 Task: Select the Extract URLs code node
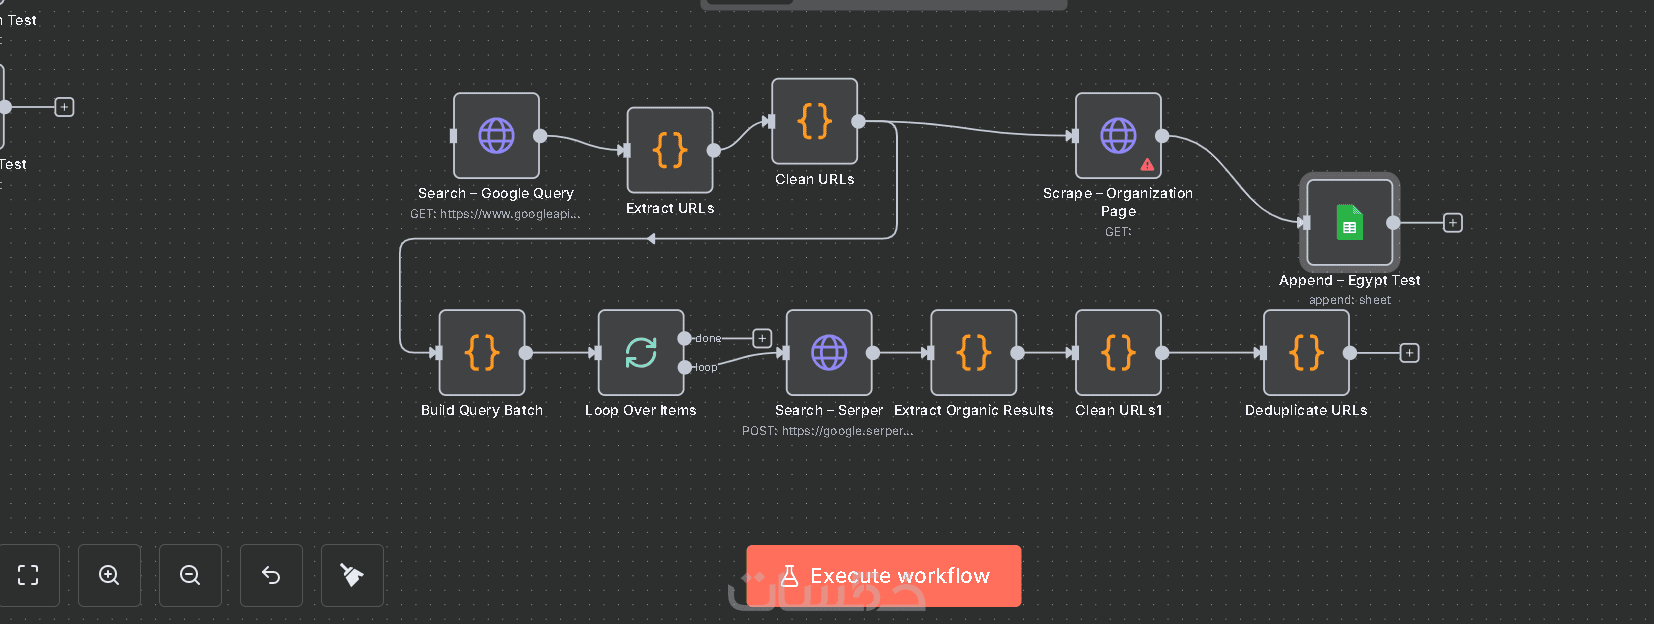click(670, 150)
